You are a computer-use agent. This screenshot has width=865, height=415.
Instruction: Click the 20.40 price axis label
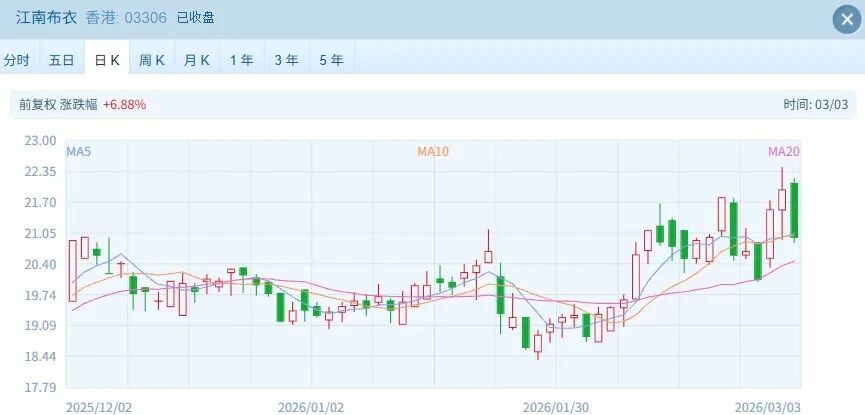coord(40,265)
